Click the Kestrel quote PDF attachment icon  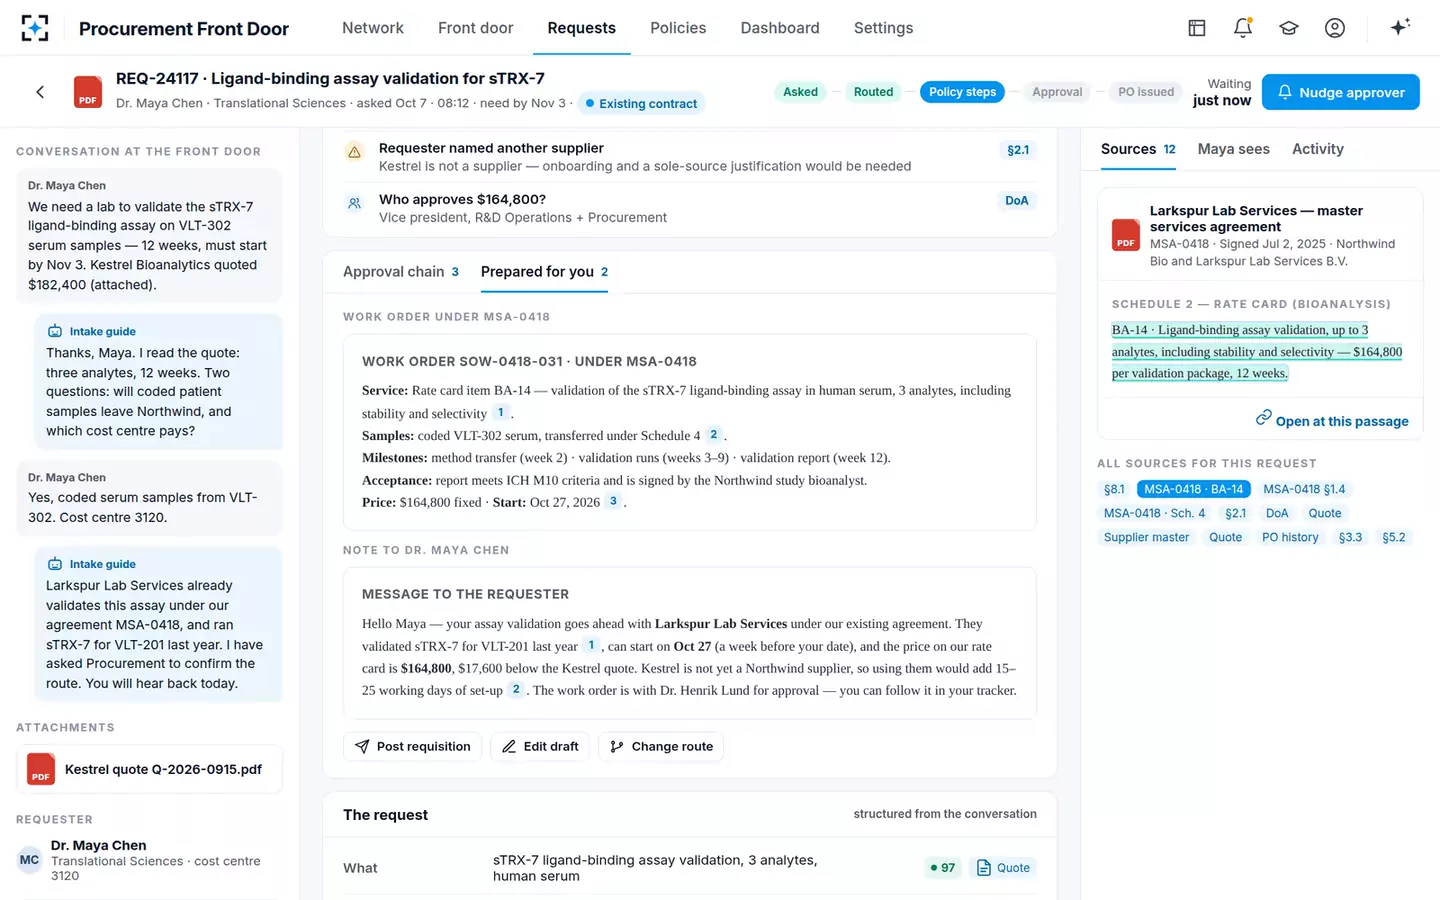tap(41, 769)
